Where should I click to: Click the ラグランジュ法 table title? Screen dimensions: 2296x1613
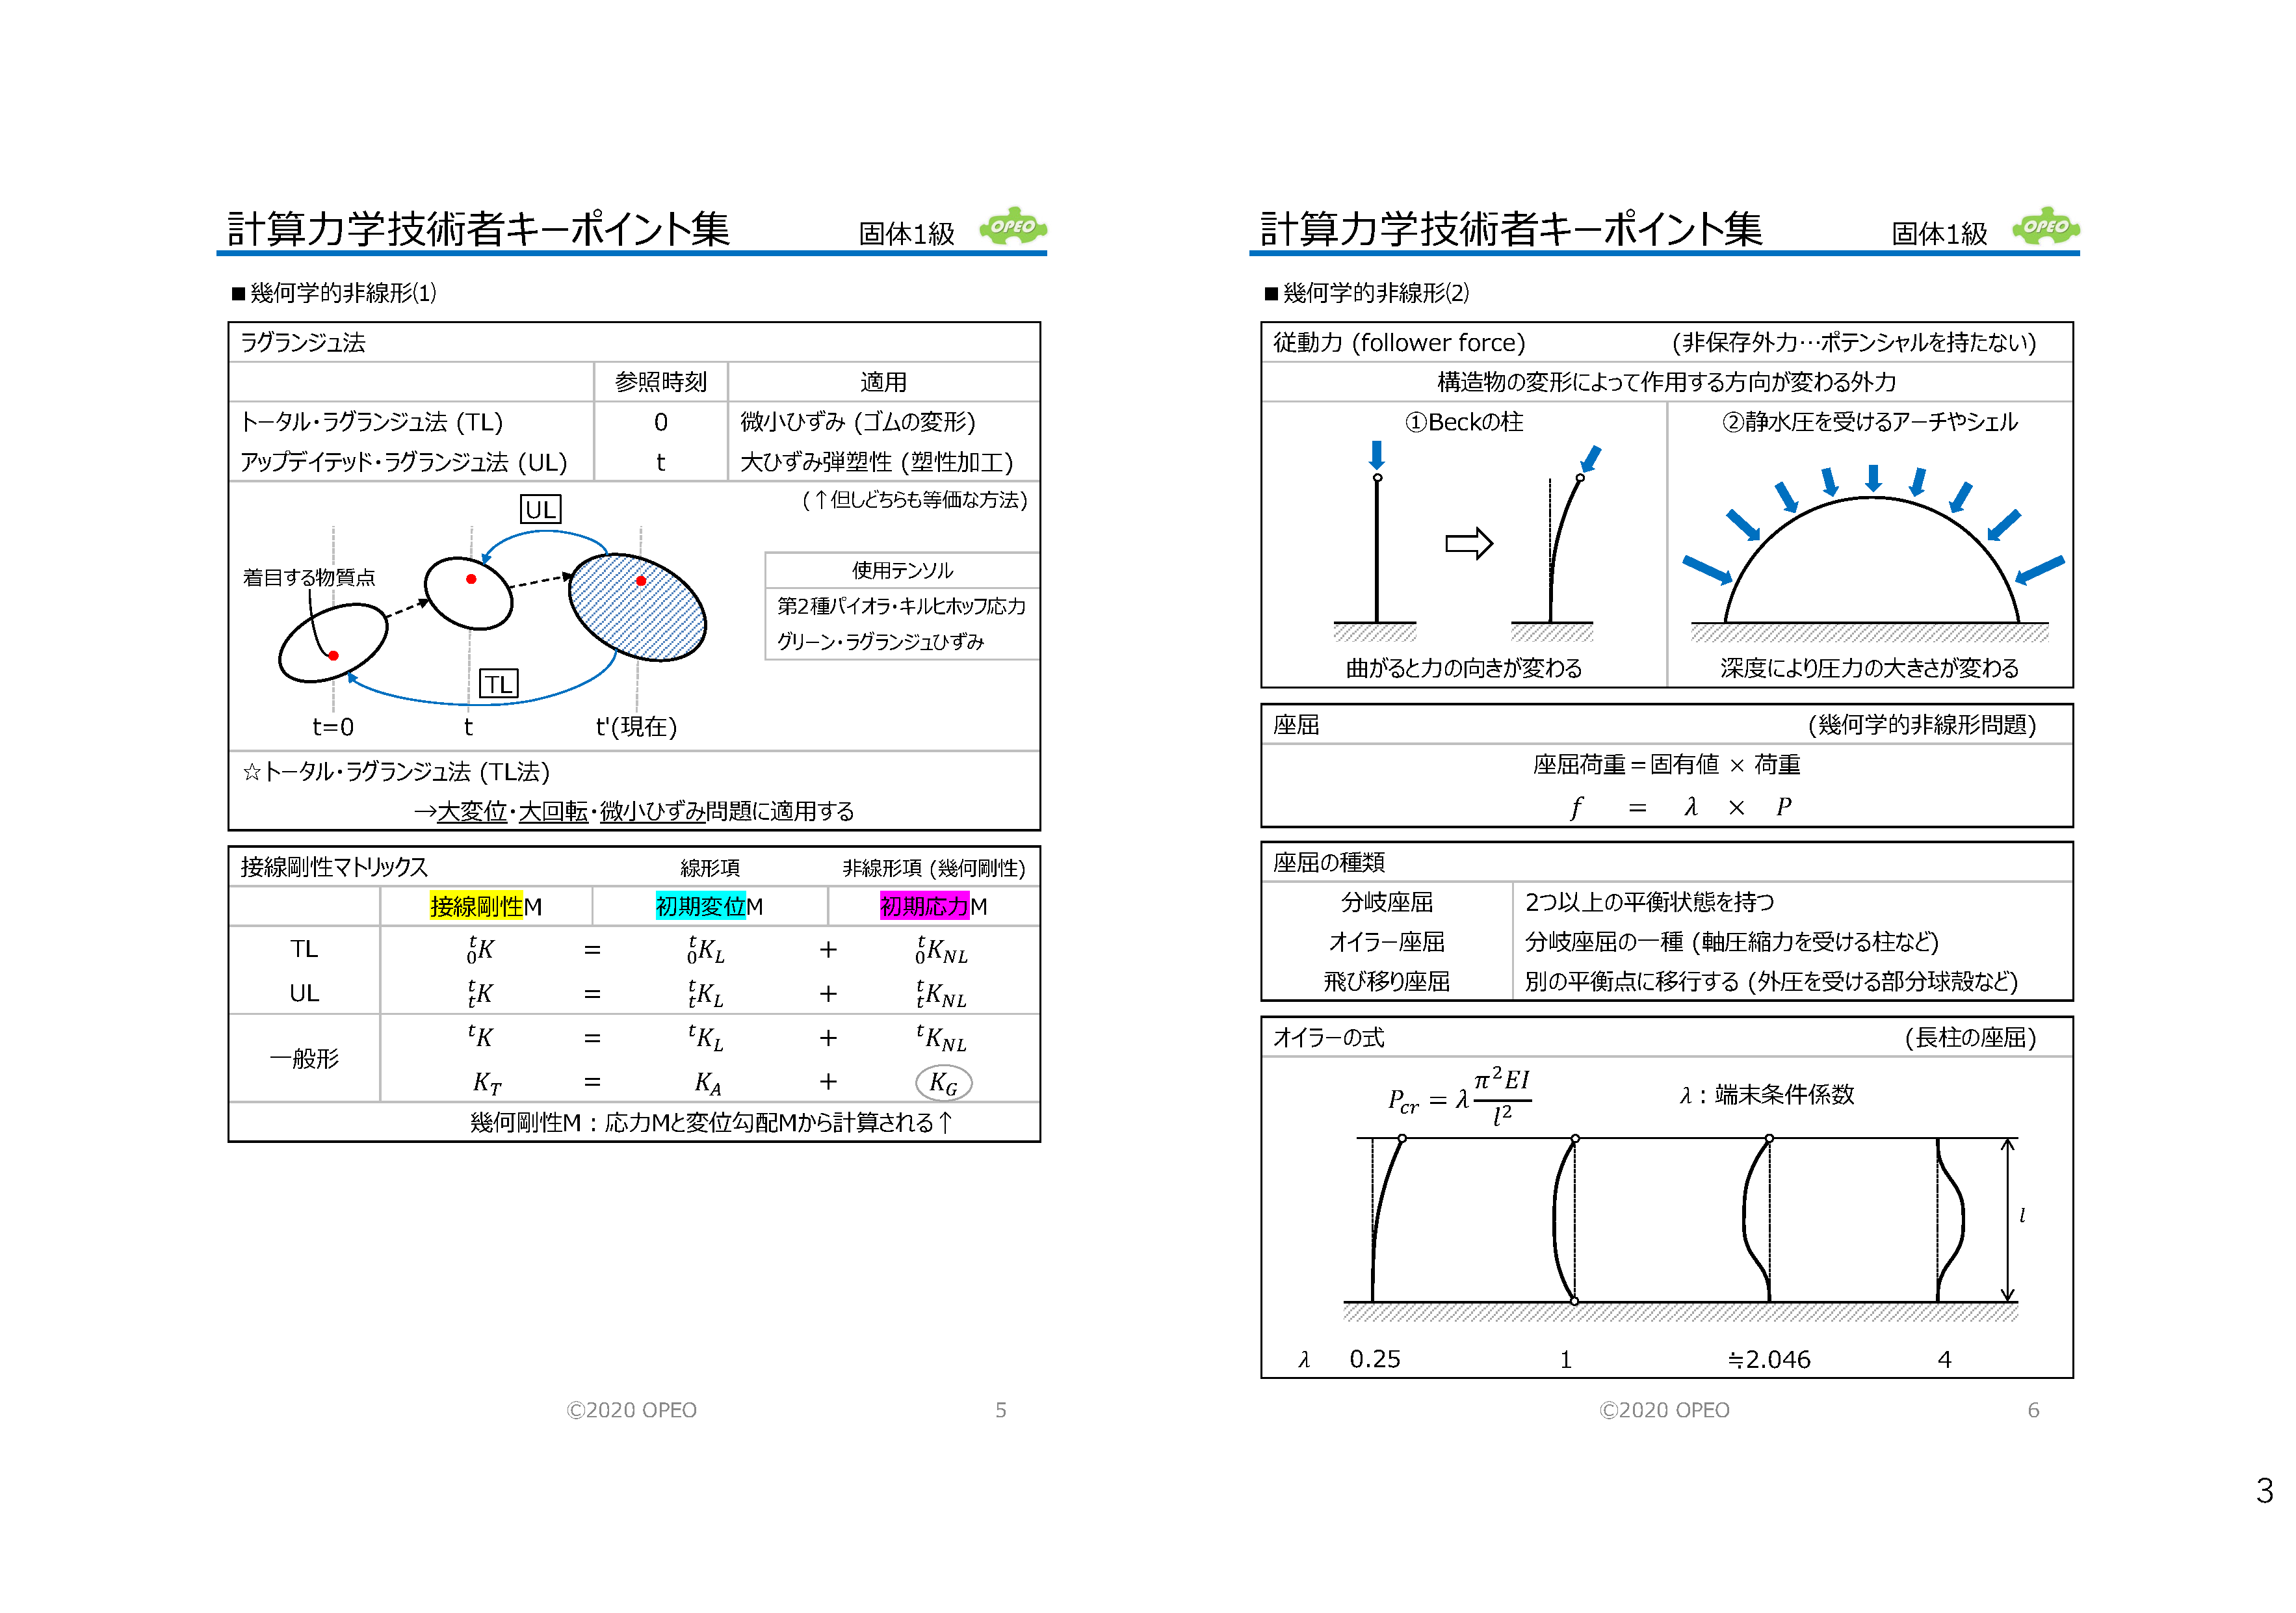tap(303, 342)
